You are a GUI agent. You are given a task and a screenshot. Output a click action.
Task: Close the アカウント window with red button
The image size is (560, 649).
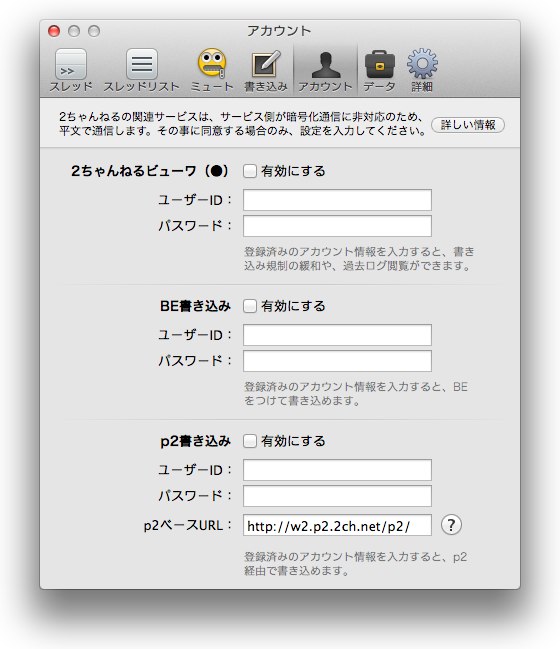pyautogui.click(x=54, y=31)
